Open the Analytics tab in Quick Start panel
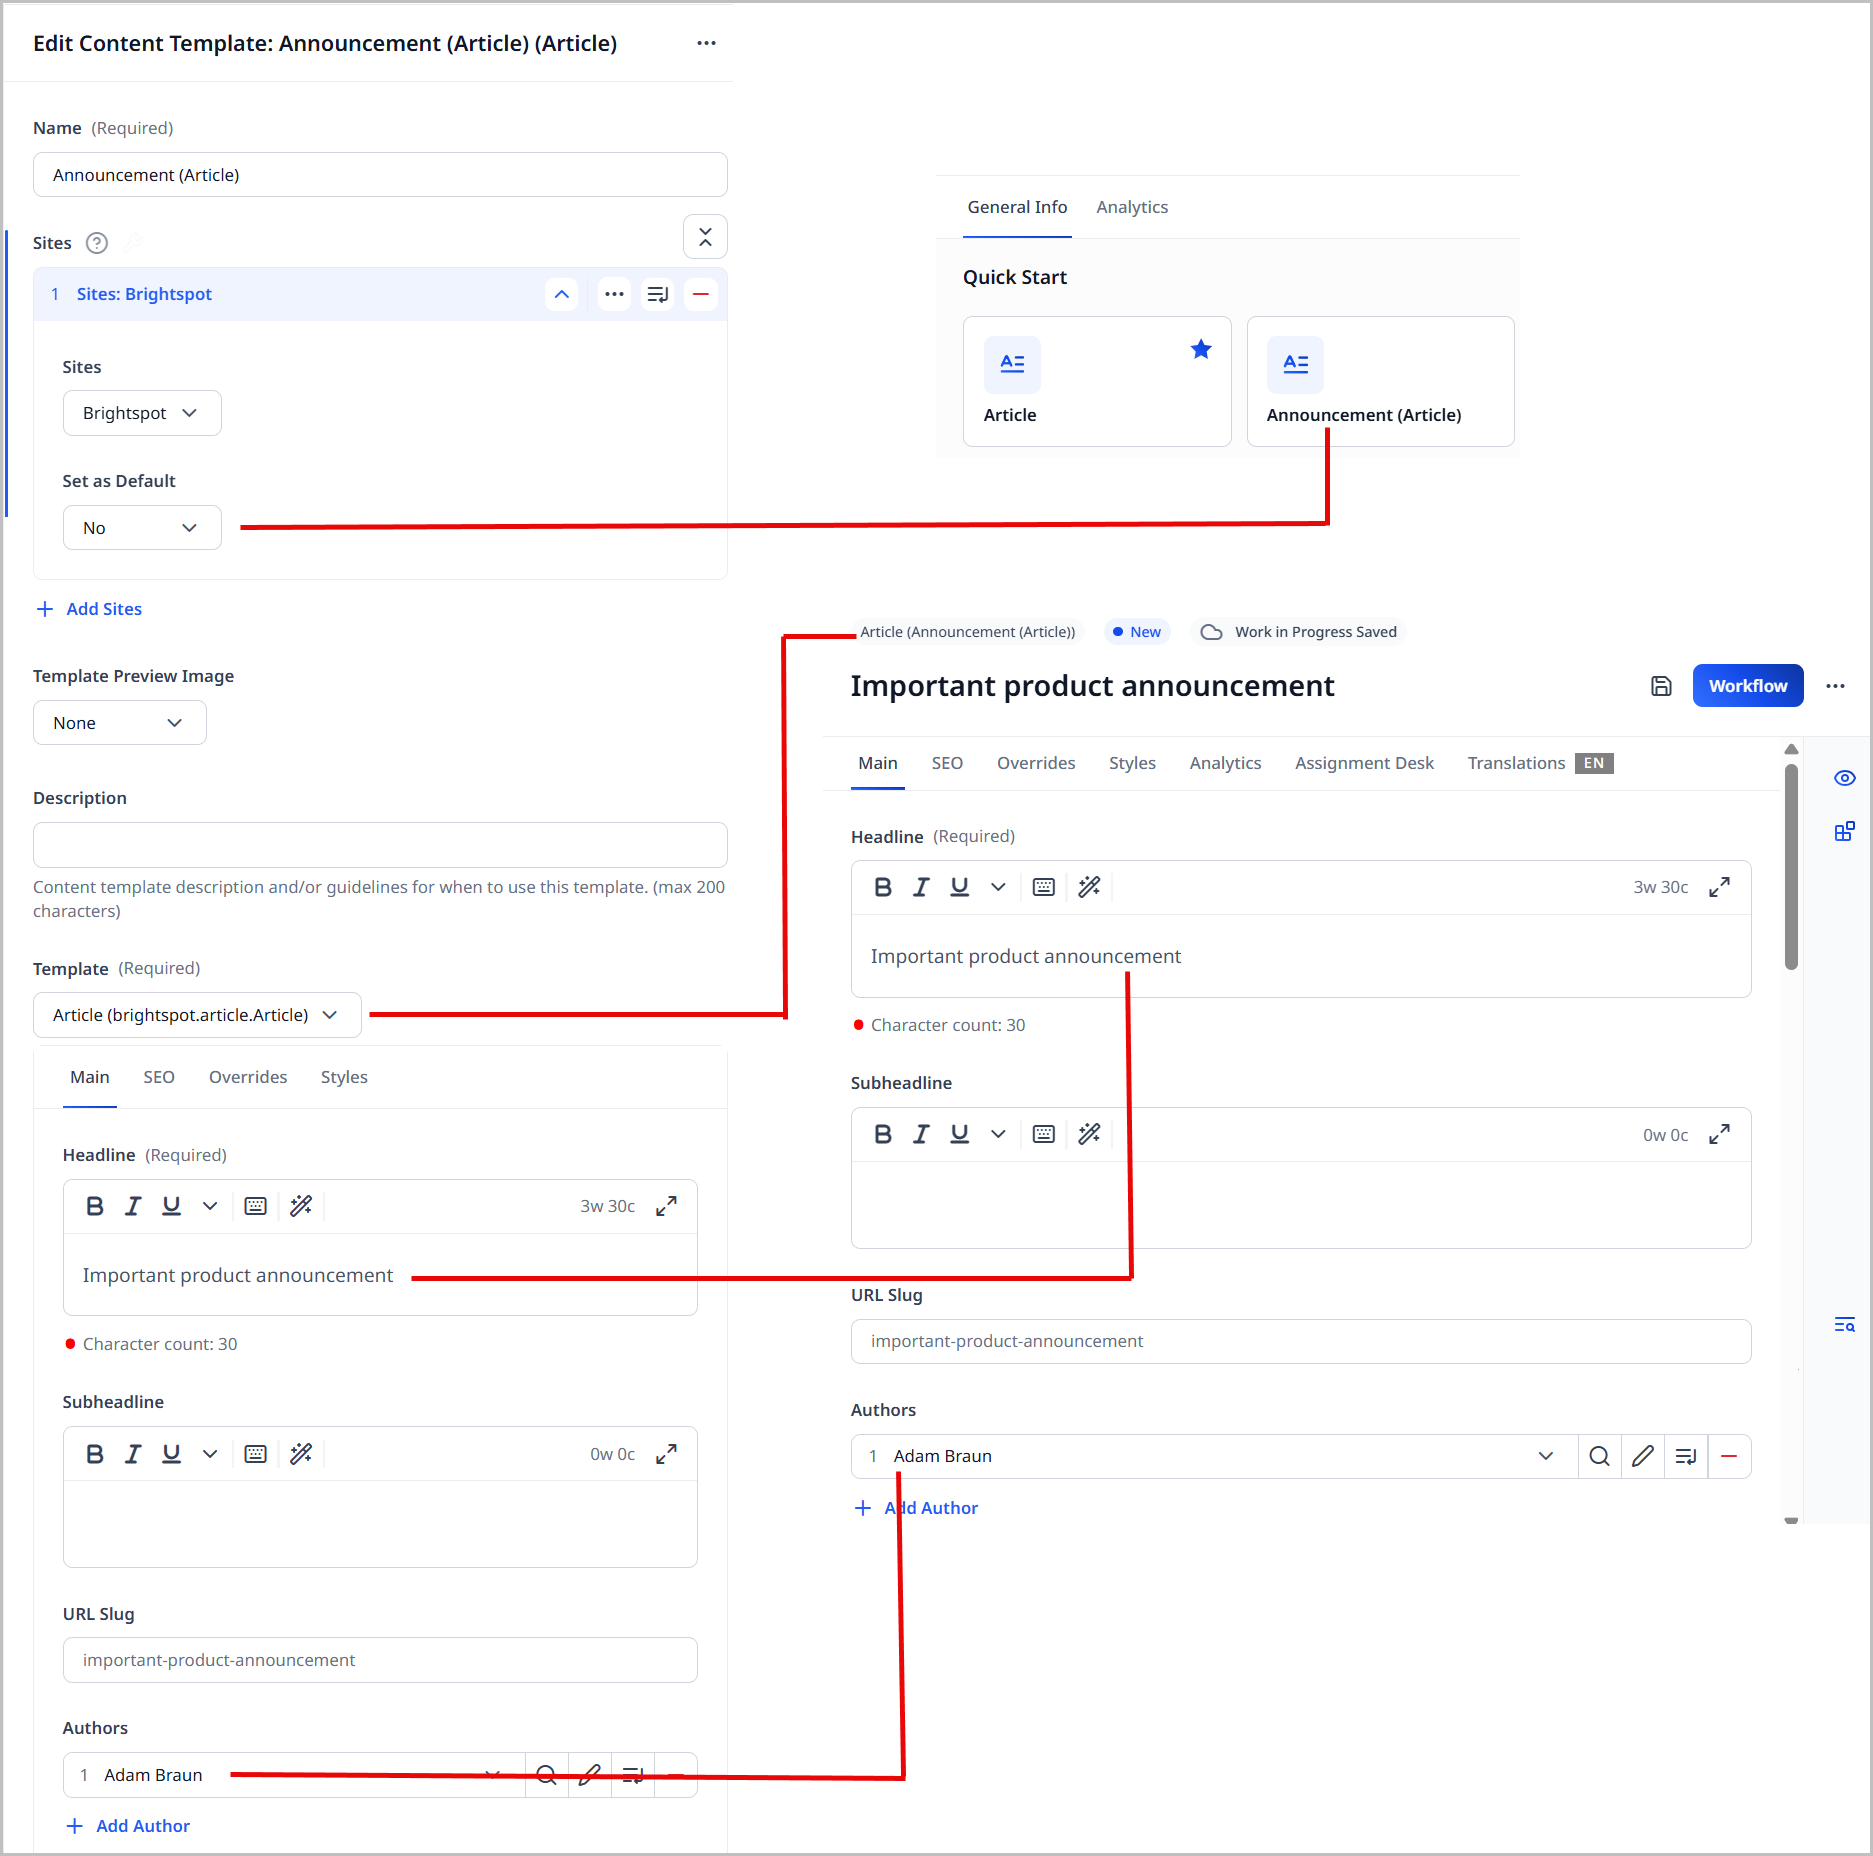Screen dimensions: 1873x1856 [x=1131, y=207]
